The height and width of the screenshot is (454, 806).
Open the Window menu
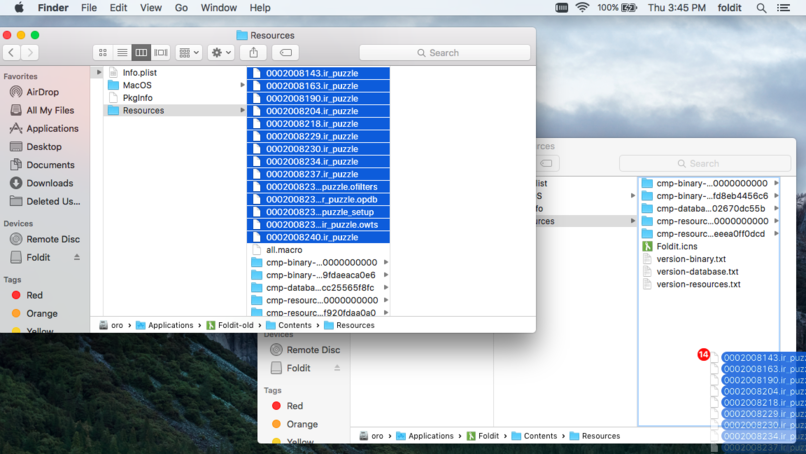click(x=218, y=8)
